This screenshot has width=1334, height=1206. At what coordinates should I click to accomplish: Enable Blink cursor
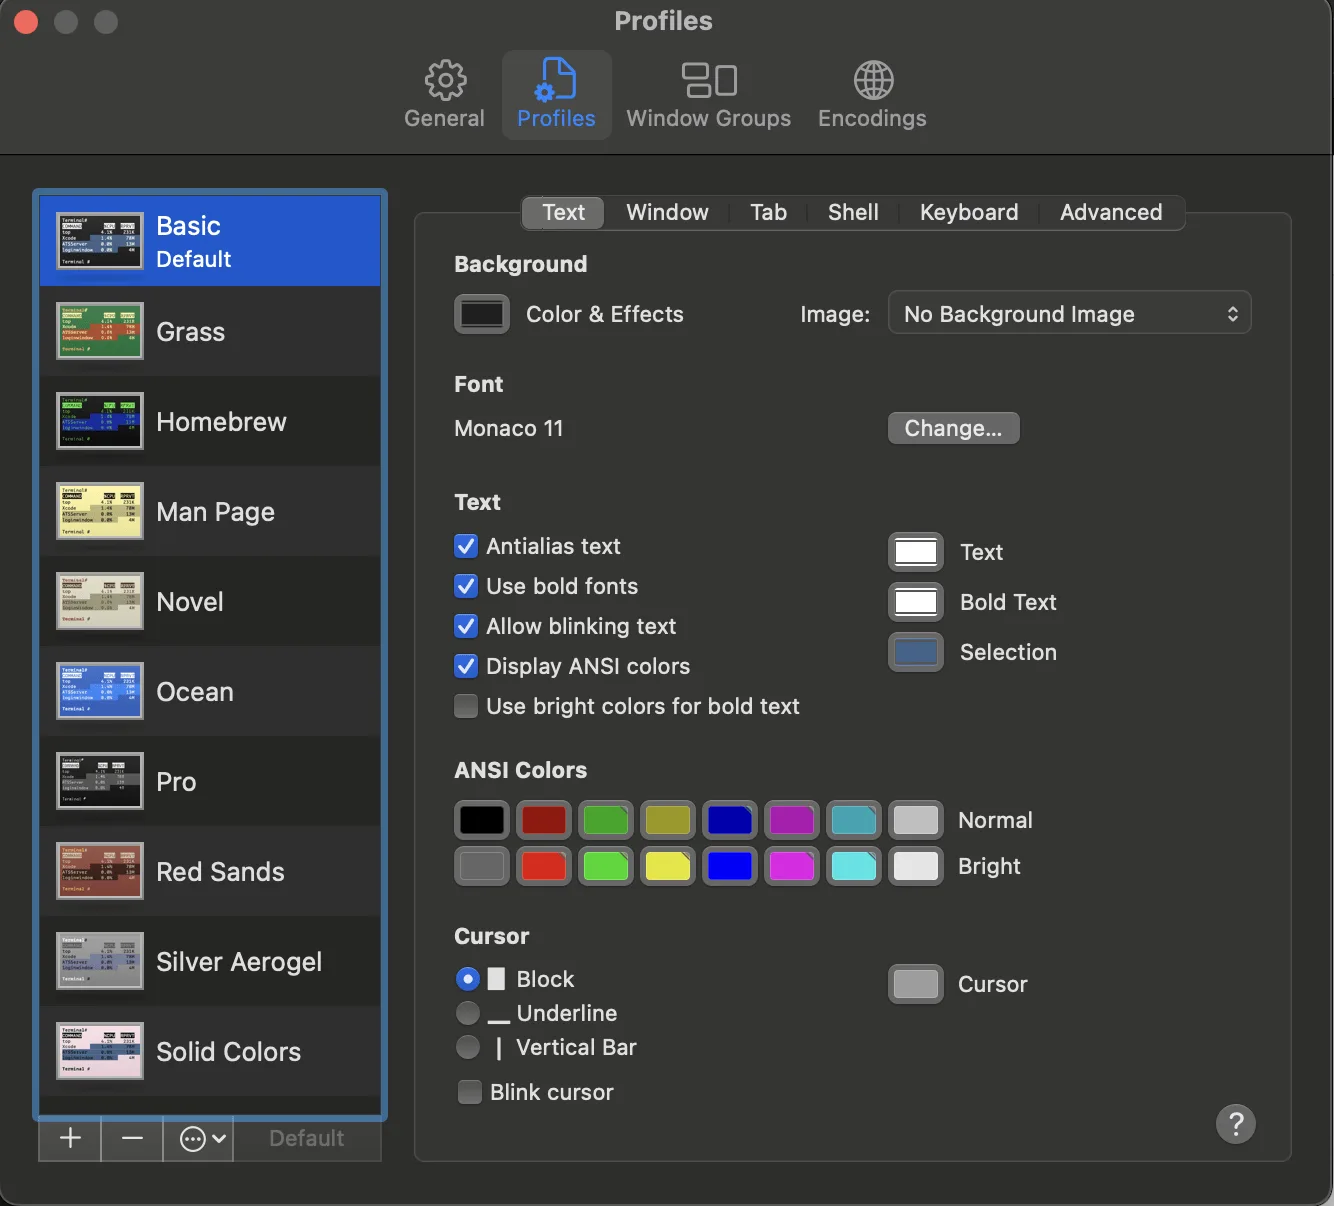(469, 1092)
